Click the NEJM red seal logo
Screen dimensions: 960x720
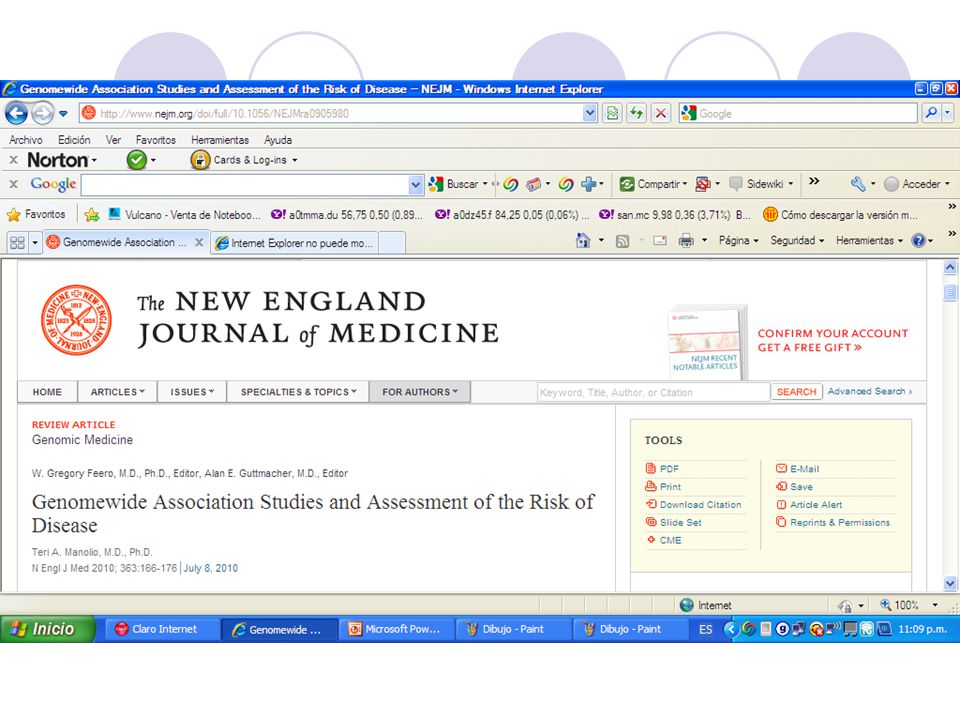pyautogui.click(x=77, y=320)
